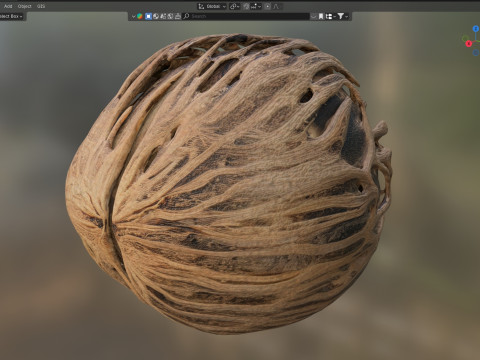Open the Global transform orientation dropdown
Image resolution: width=480 pixels, height=360 pixels.
point(212,6)
